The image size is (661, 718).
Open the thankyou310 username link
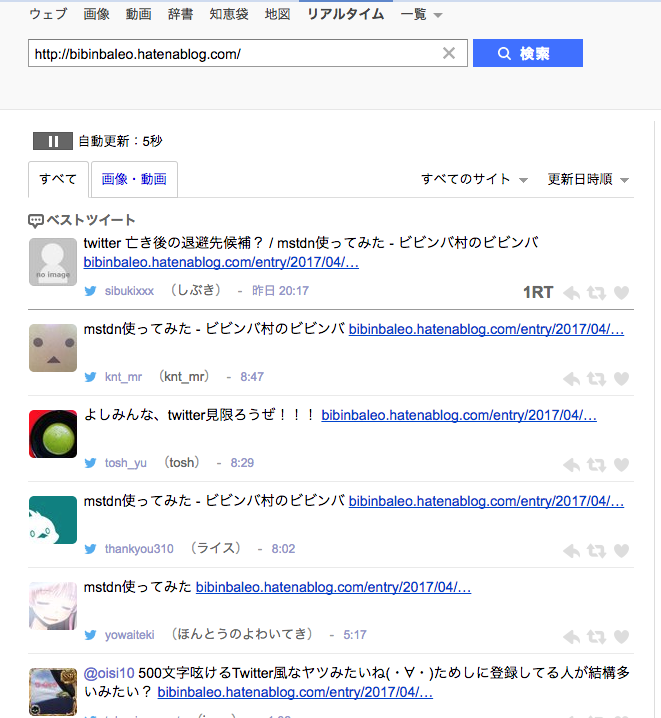pyautogui.click(x=139, y=549)
